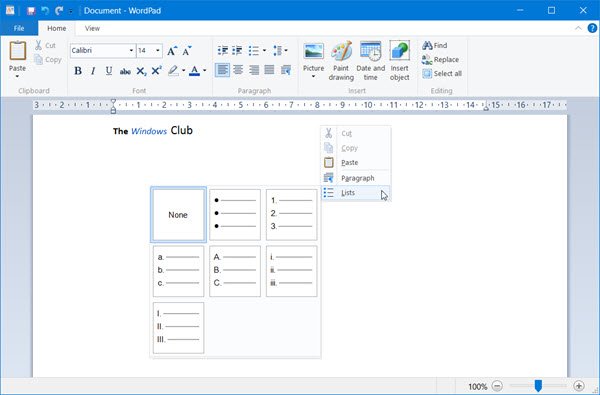Insert Date and time icon

tap(370, 51)
